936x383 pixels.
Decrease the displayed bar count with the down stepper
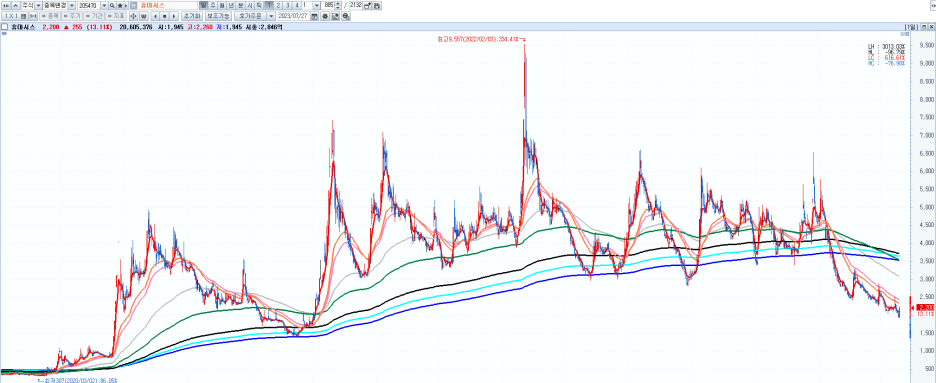coord(338,7)
